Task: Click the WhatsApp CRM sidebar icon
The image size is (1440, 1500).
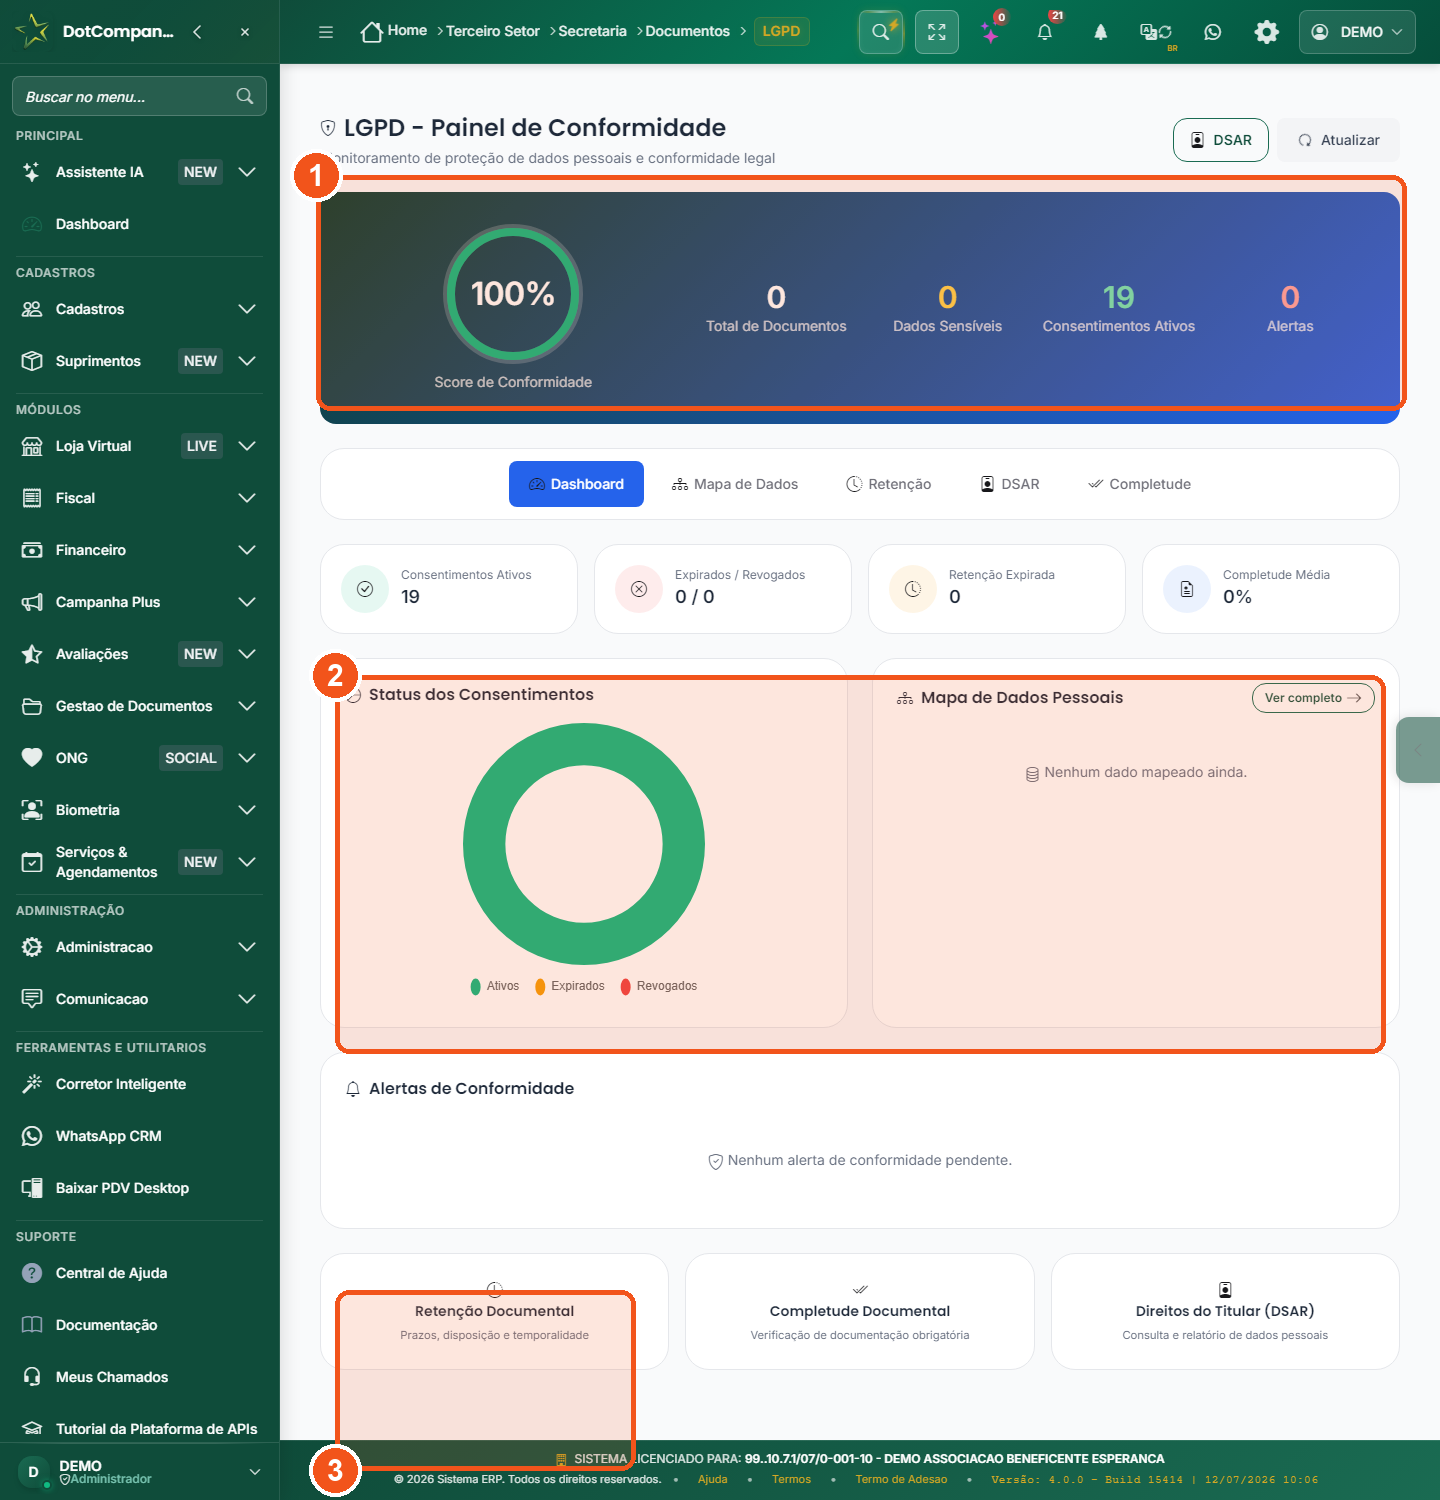Action: pyautogui.click(x=32, y=1136)
